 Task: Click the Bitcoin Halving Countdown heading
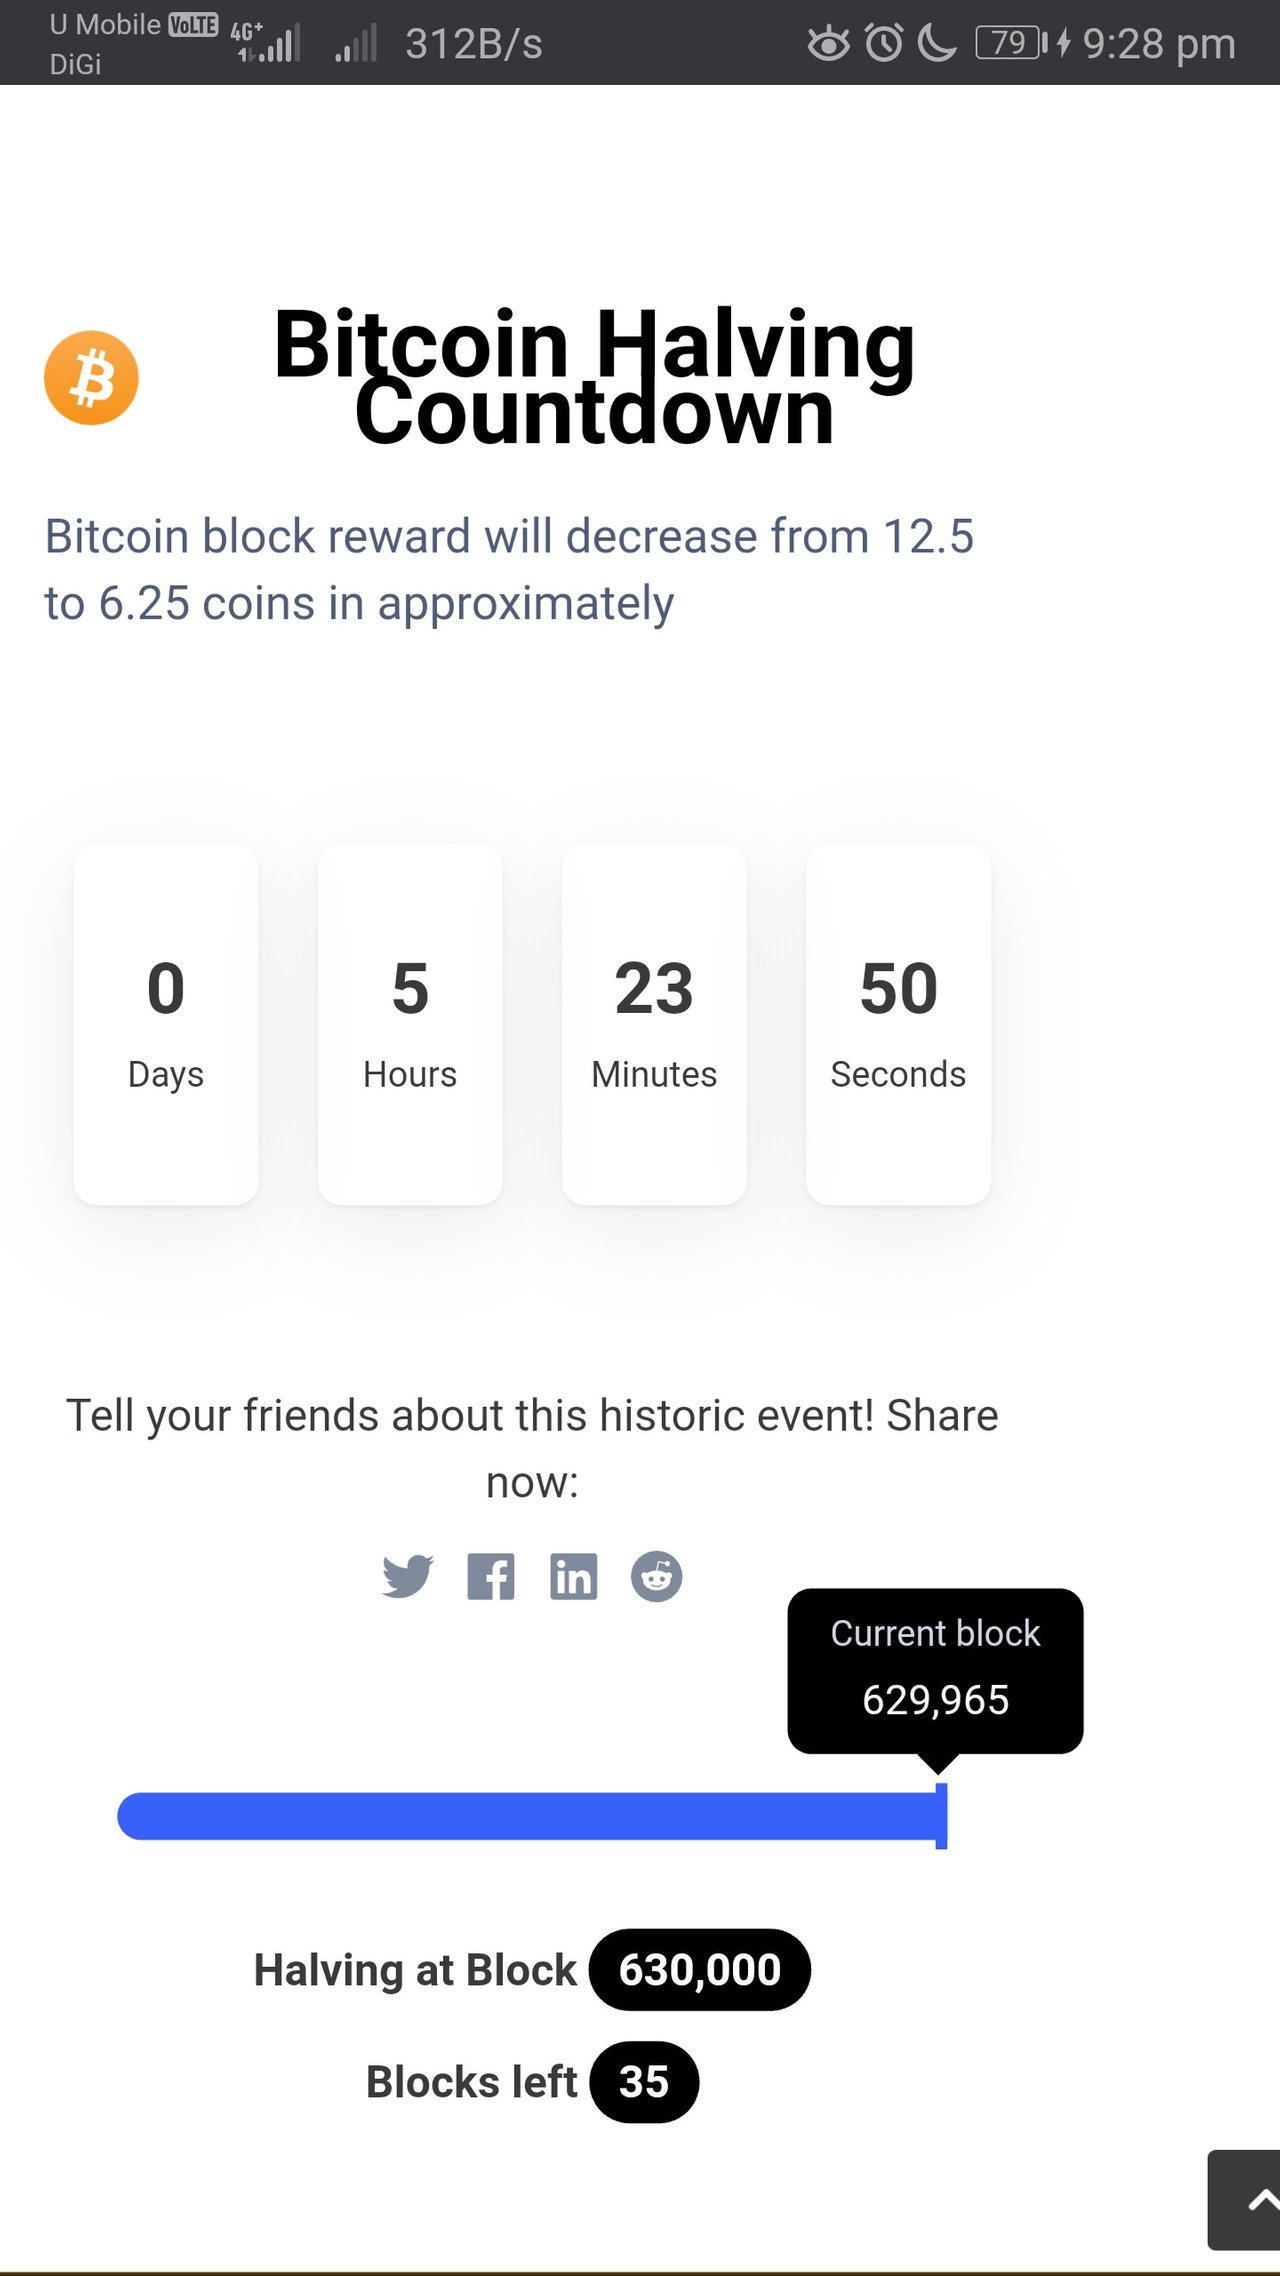[594, 377]
